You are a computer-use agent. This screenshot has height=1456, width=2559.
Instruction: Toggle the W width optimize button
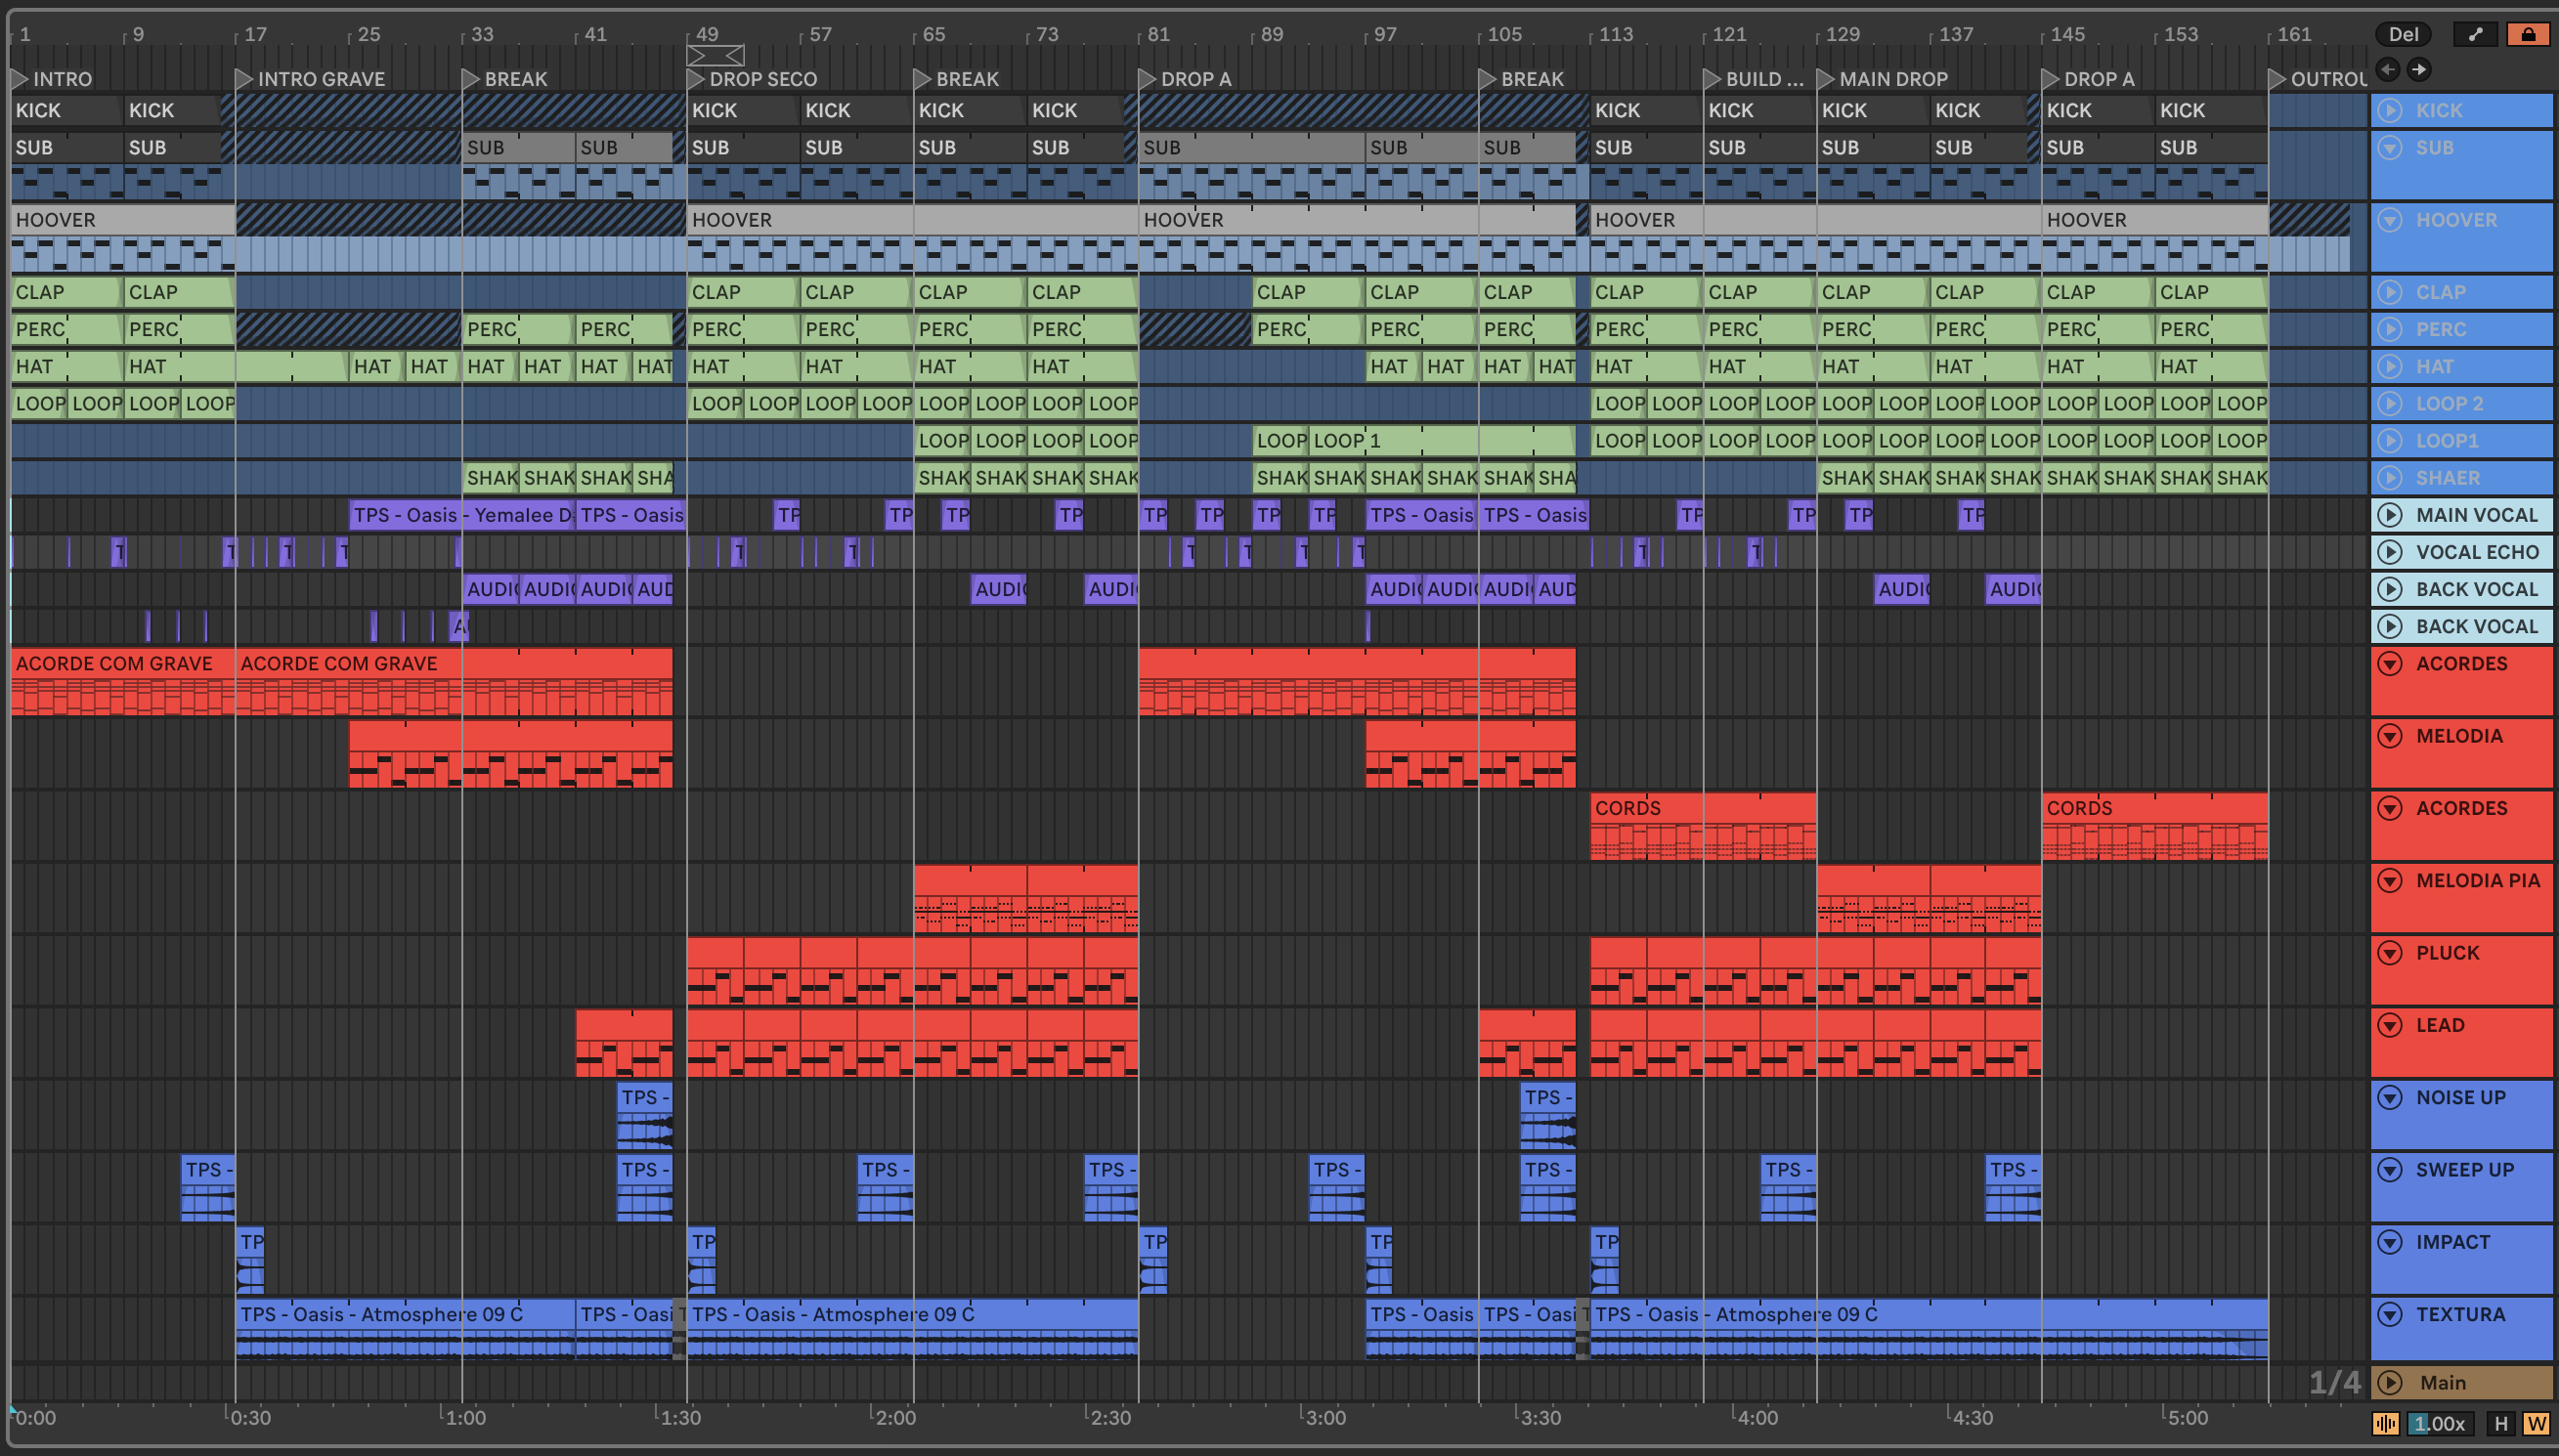pos(2536,1423)
